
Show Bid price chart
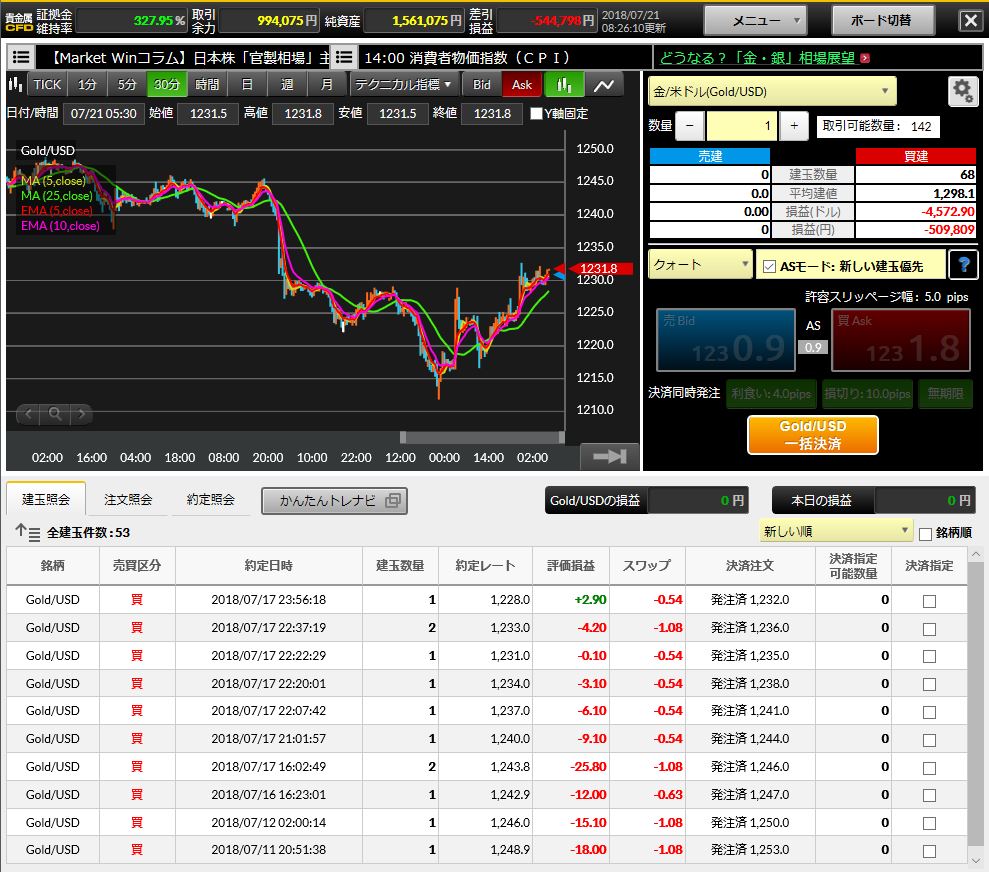[482, 84]
